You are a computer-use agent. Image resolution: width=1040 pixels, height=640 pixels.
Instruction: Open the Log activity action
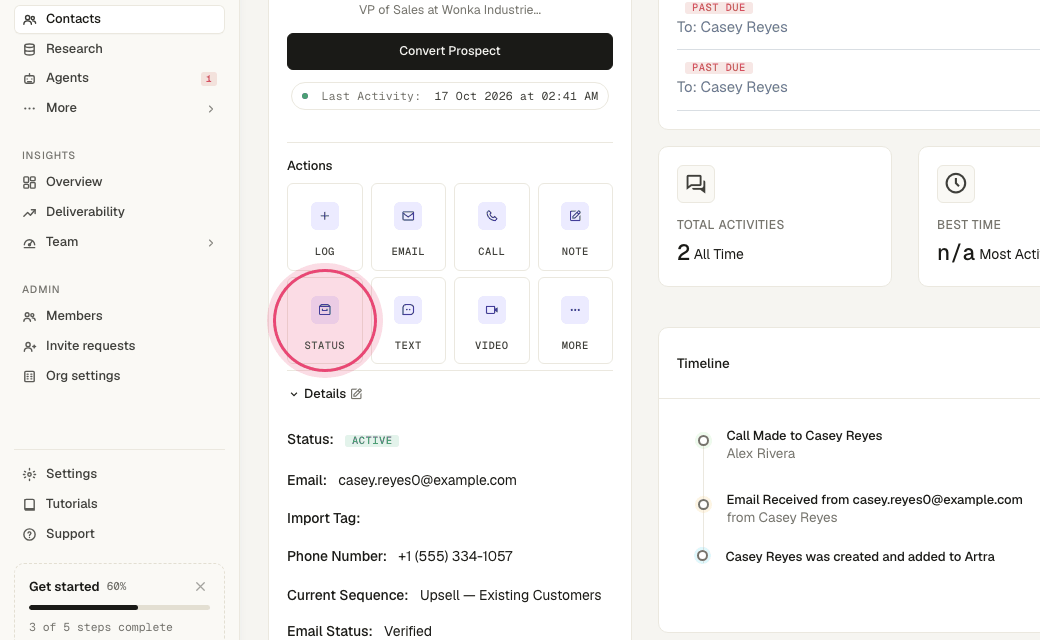[324, 227]
